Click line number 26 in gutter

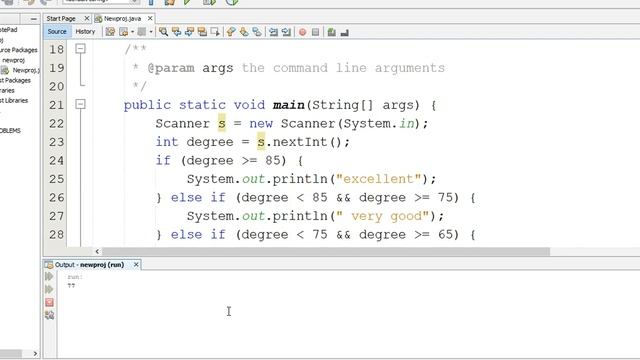click(56, 198)
